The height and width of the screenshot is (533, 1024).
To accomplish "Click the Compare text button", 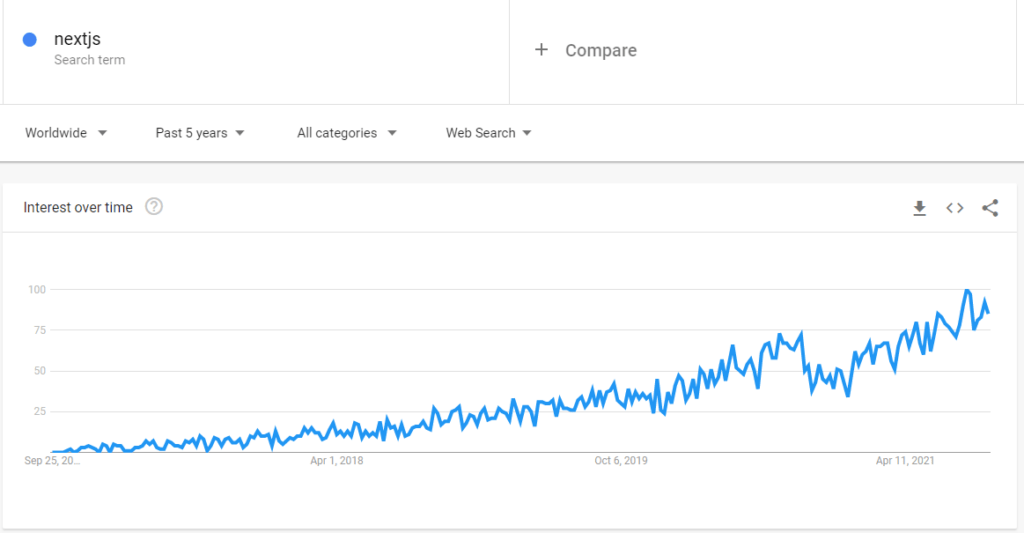I will click(x=601, y=50).
